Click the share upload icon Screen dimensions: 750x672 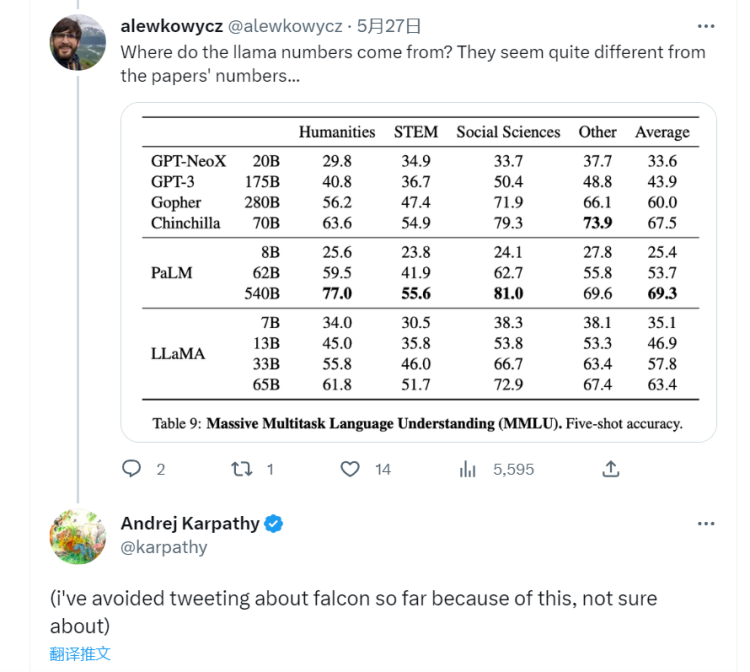click(x=610, y=469)
